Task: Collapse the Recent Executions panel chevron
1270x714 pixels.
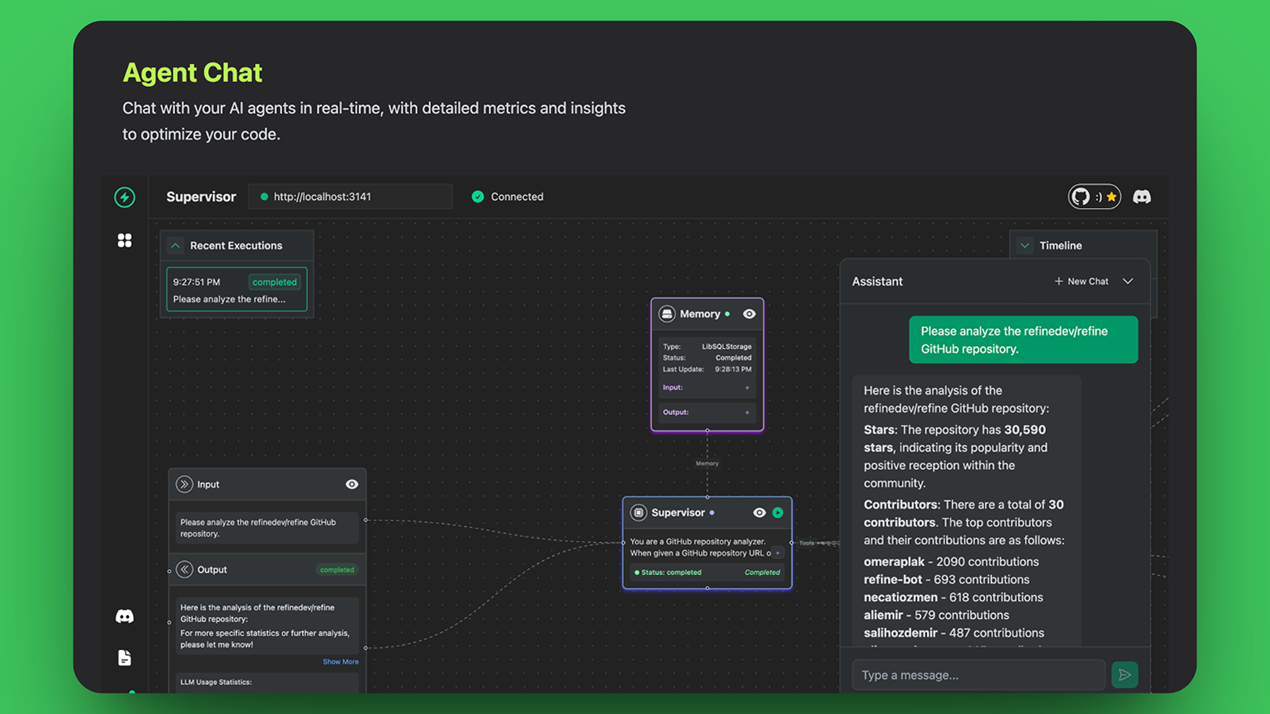Action: (x=176, y=246)
